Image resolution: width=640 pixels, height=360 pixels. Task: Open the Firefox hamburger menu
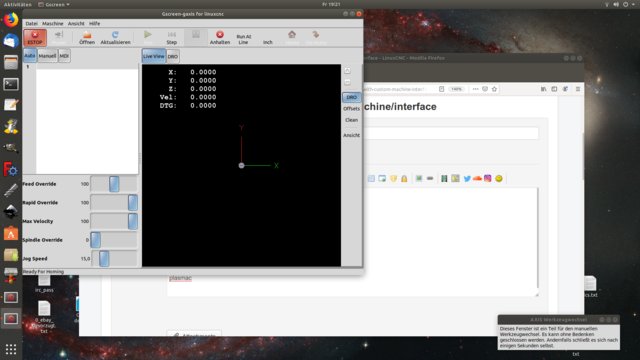tap(578, 89)
